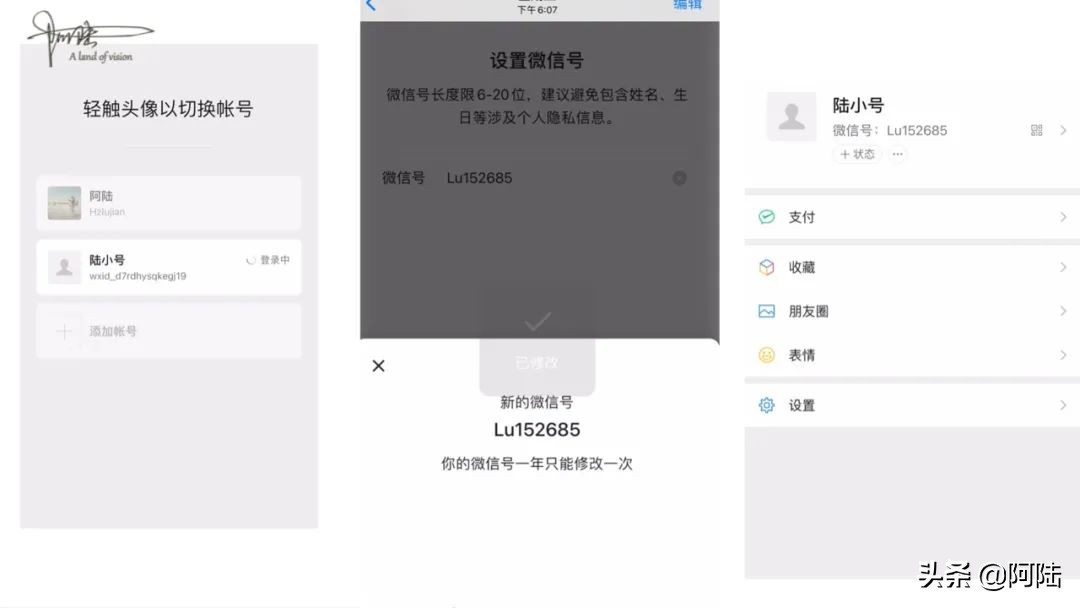
Task: Expand the 朋友圈 row chevron
Action: tap(1063, 311)
